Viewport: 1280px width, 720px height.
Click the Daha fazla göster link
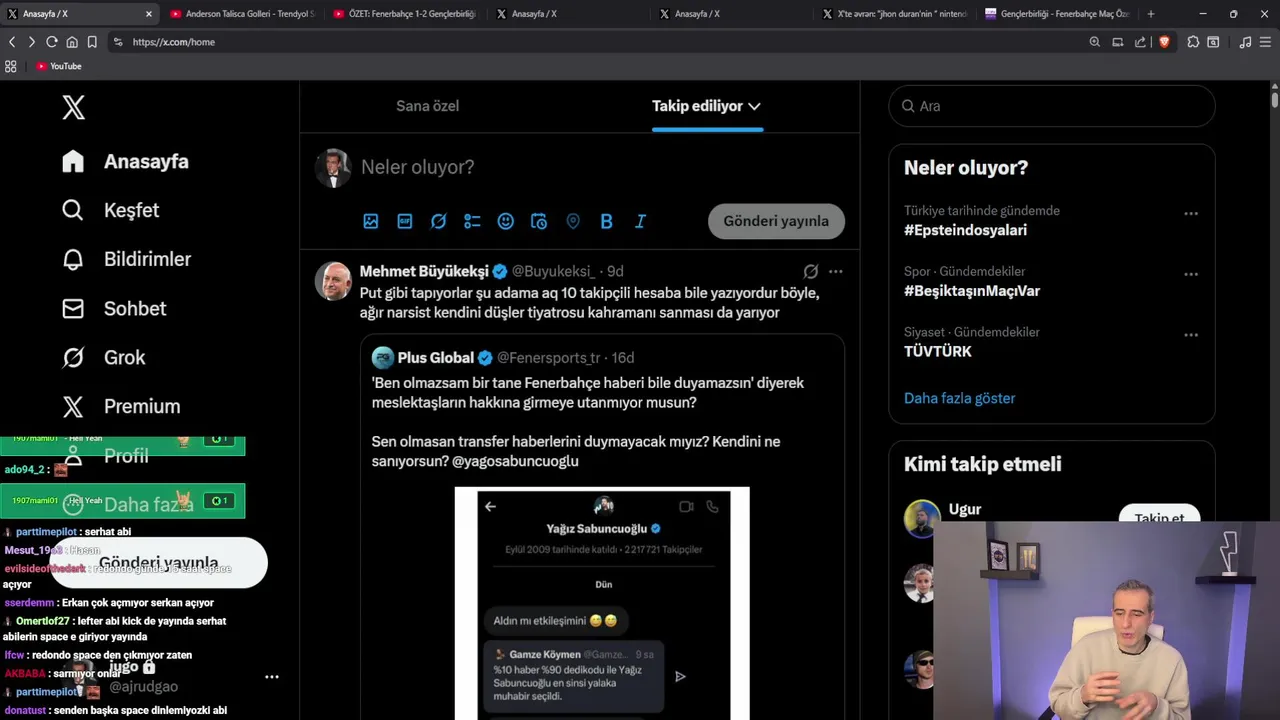(959, 398)
